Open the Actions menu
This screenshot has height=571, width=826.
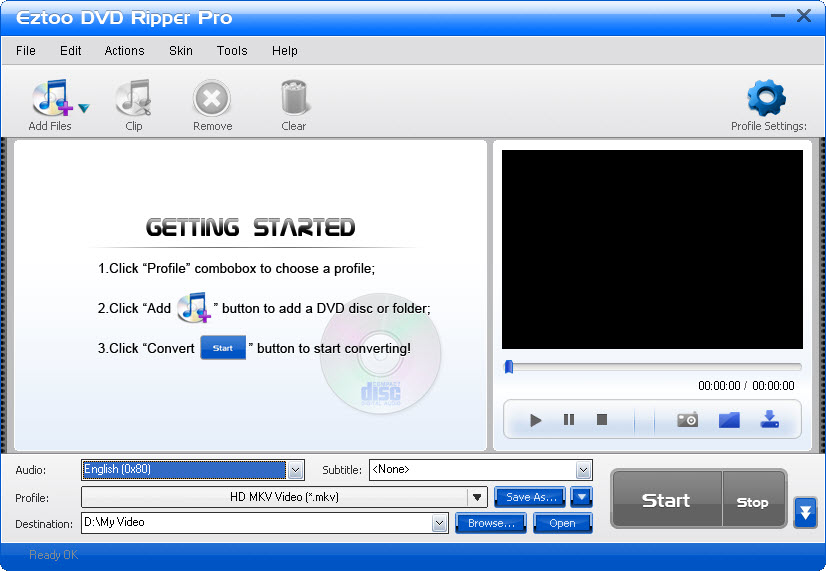(x=124, y=51)
